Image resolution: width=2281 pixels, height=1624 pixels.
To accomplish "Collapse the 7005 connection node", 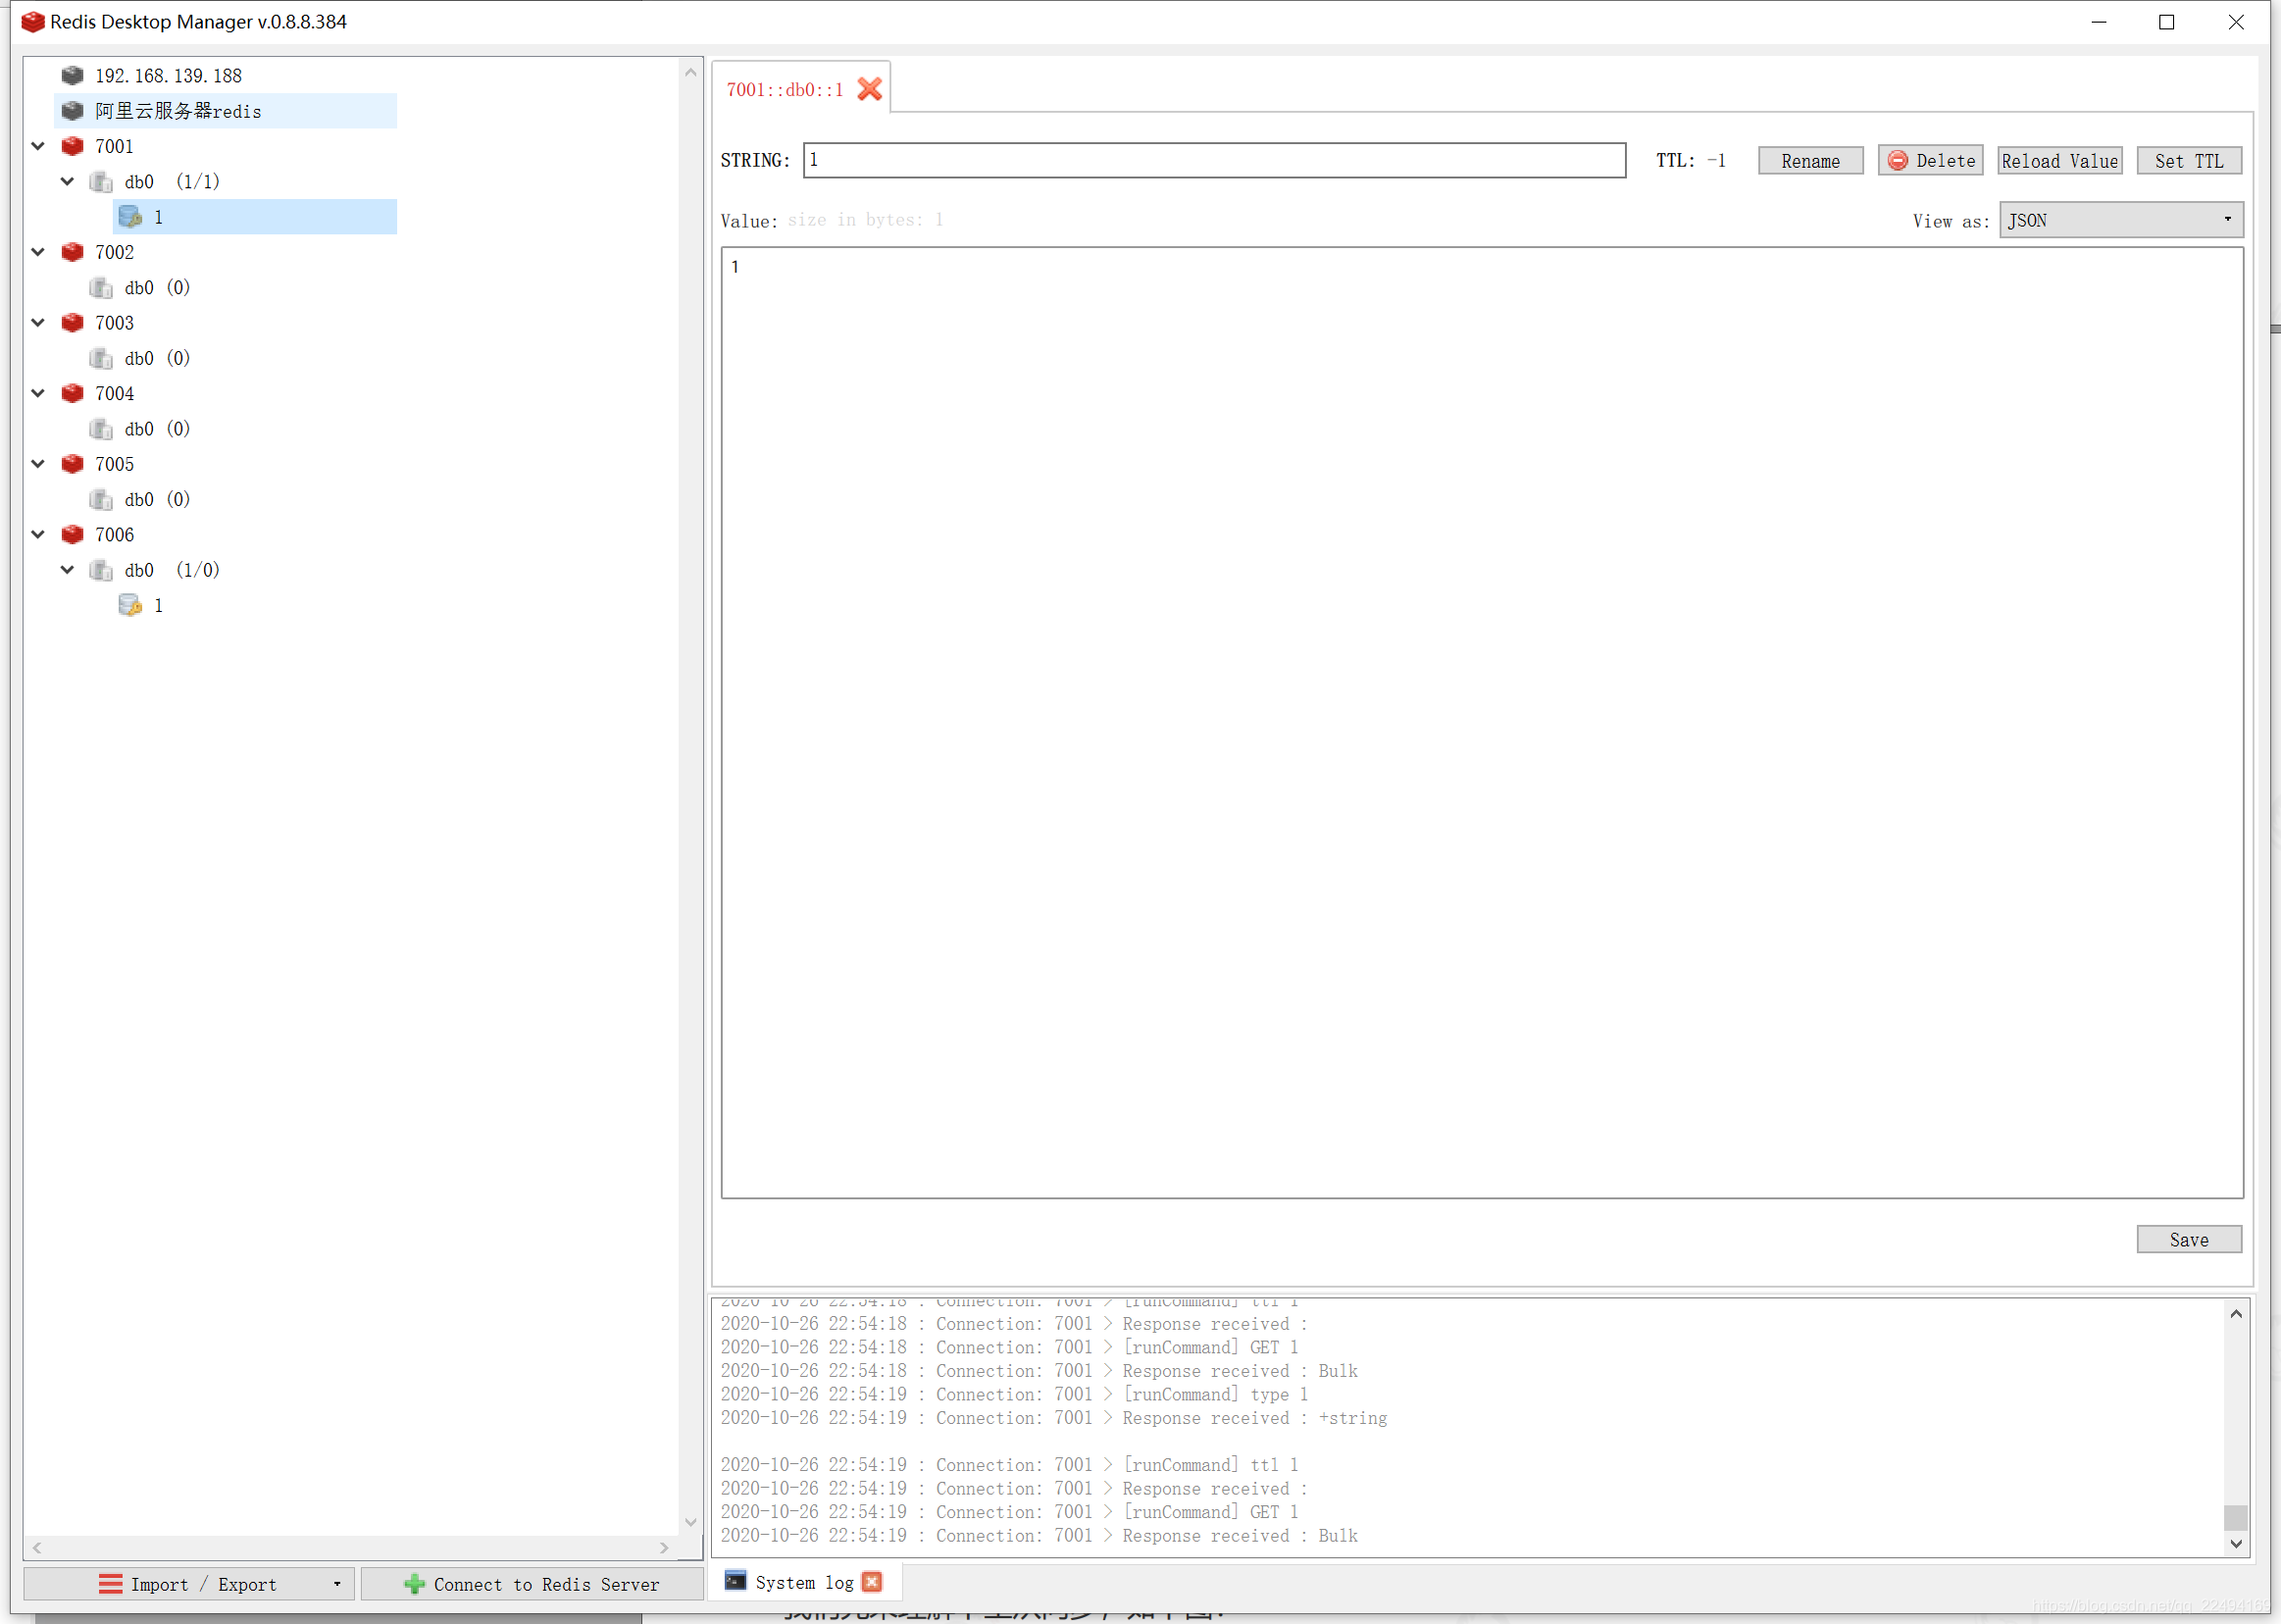I will [38, 464].
